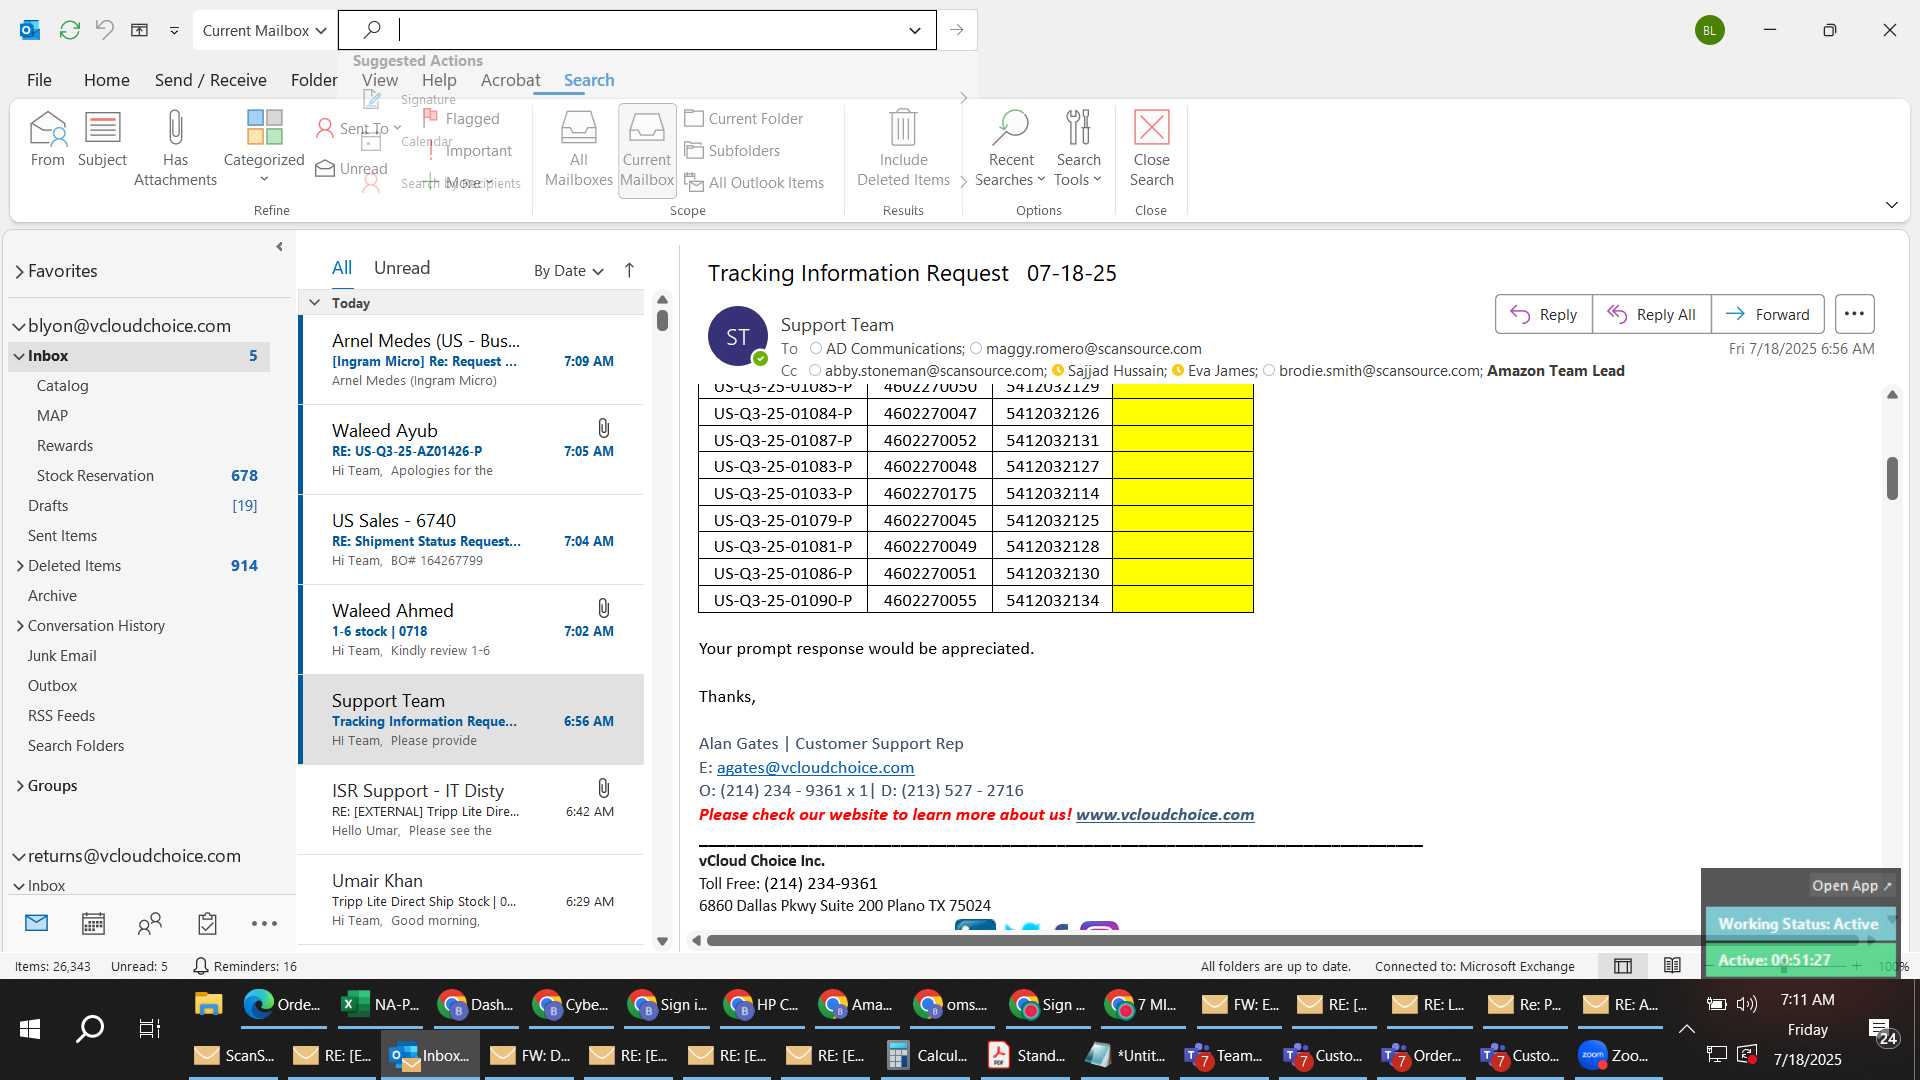Collapse the folder pane
This screenshot has width=1920, height=1080.
279,246
